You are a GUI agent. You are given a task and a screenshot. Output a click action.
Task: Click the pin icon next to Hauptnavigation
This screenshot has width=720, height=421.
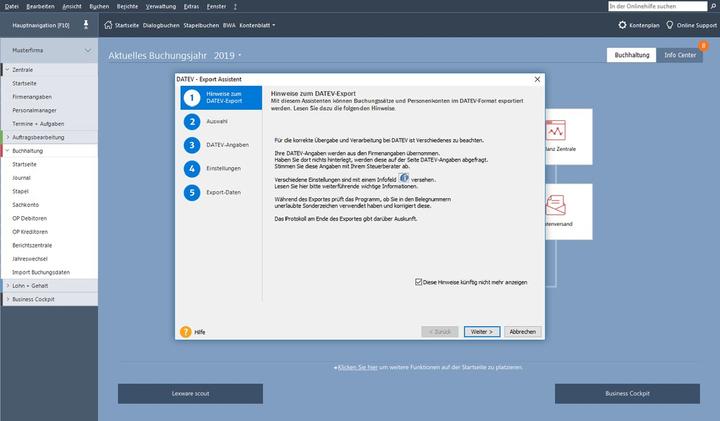point(86,25)
